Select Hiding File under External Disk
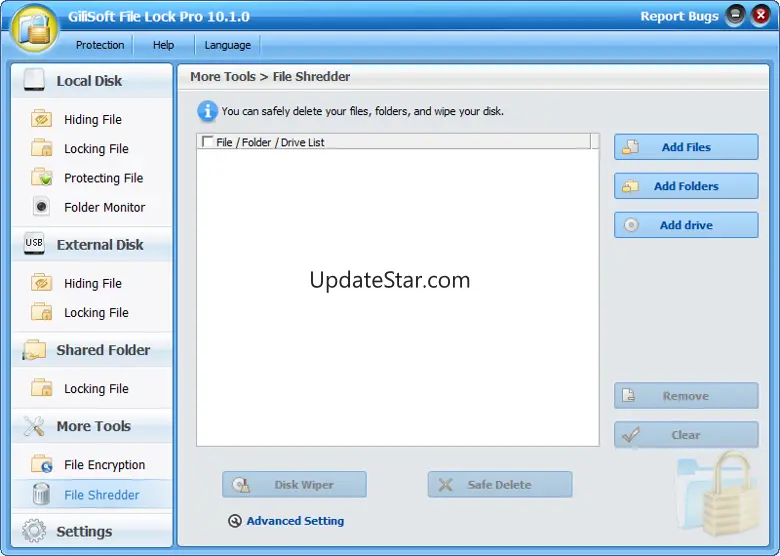The image size is (780, 556). [93, 283]
